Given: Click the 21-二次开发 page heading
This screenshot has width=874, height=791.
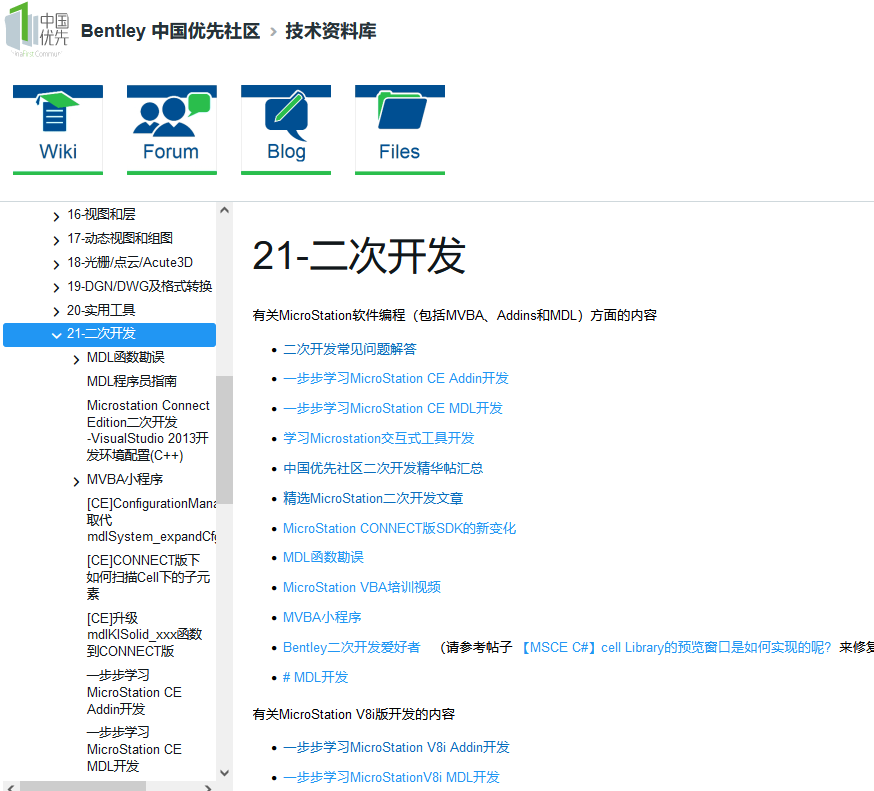Looking at the screenshot, I should point(359,256).
